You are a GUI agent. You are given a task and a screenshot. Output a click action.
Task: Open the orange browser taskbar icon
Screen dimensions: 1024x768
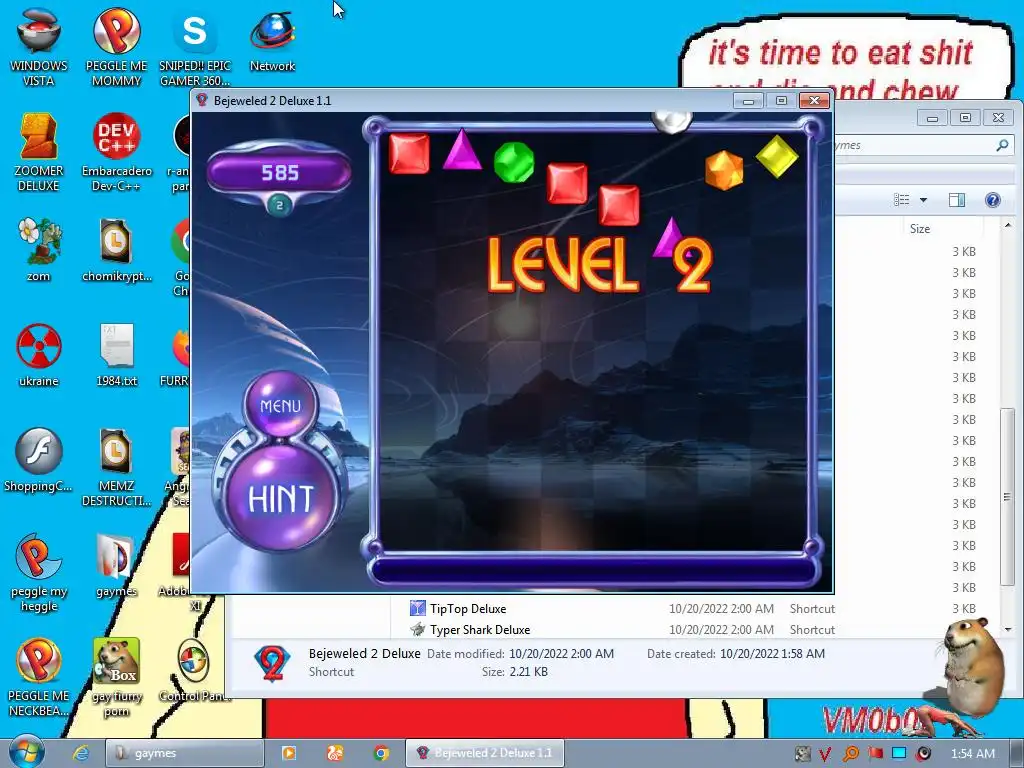pos(334,753)
